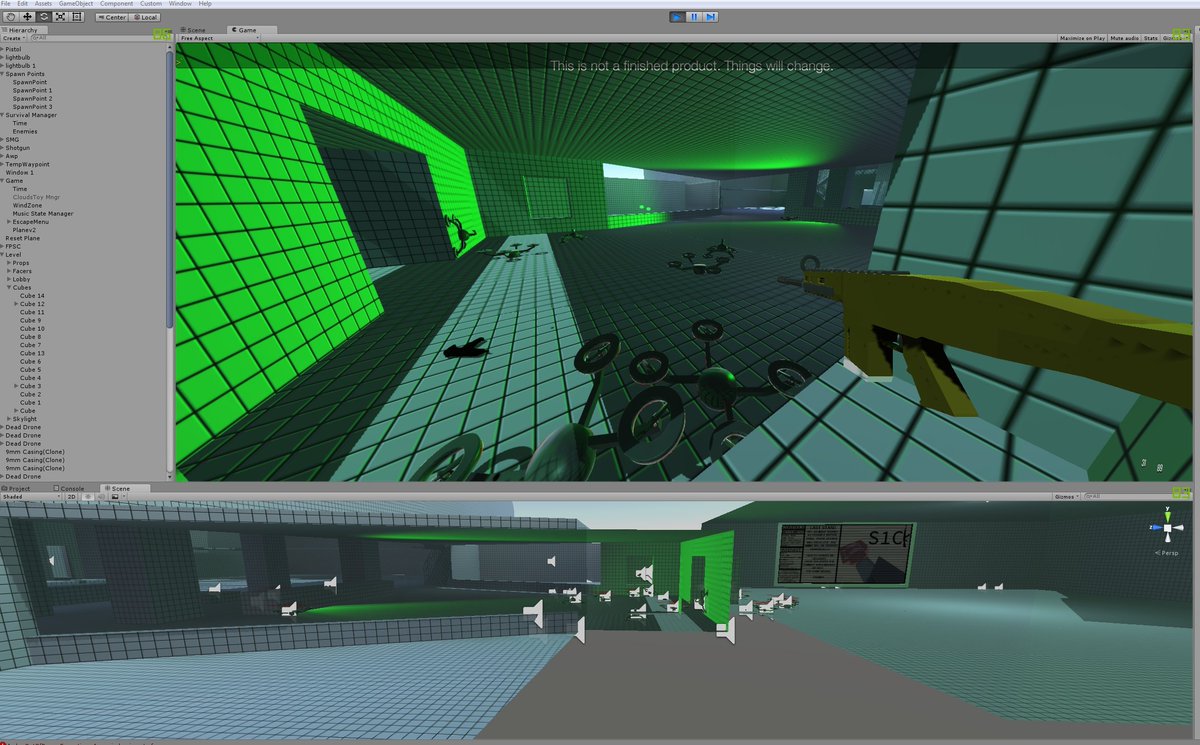
Task: Switch to the Project tab
Action: click(25, 488)
